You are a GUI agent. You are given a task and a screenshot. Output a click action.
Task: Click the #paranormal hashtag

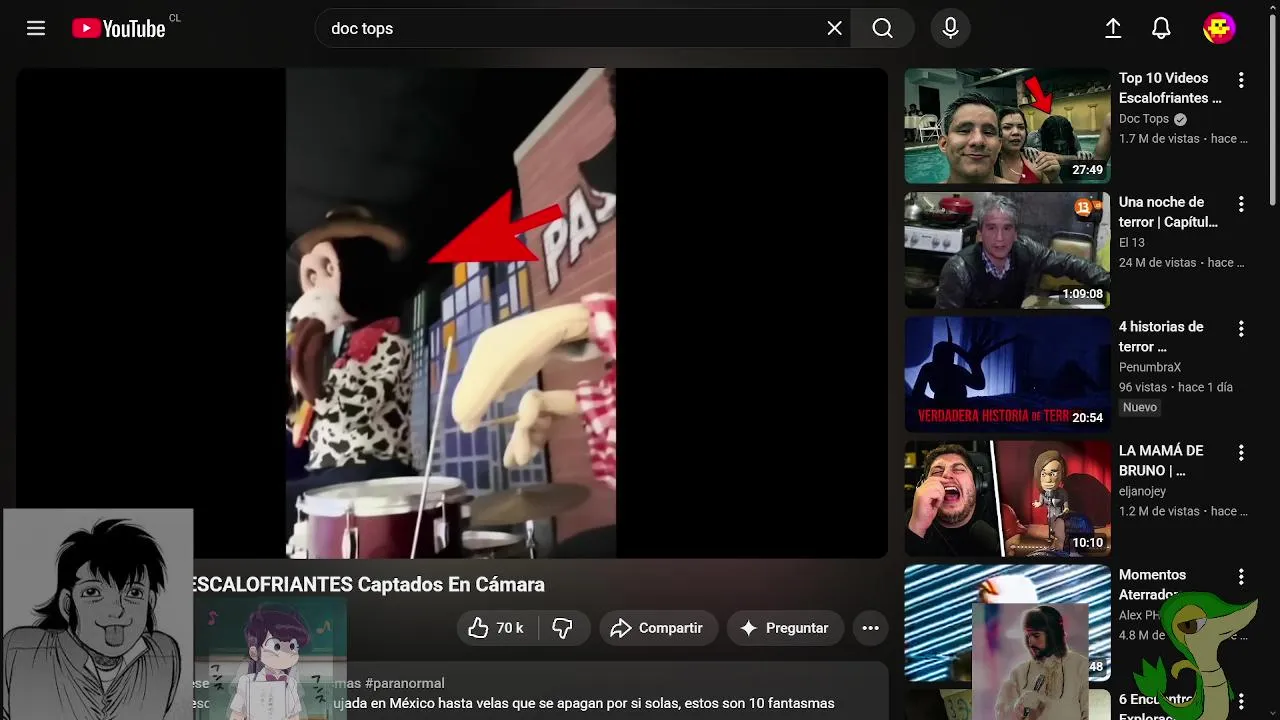pos(404,683)
